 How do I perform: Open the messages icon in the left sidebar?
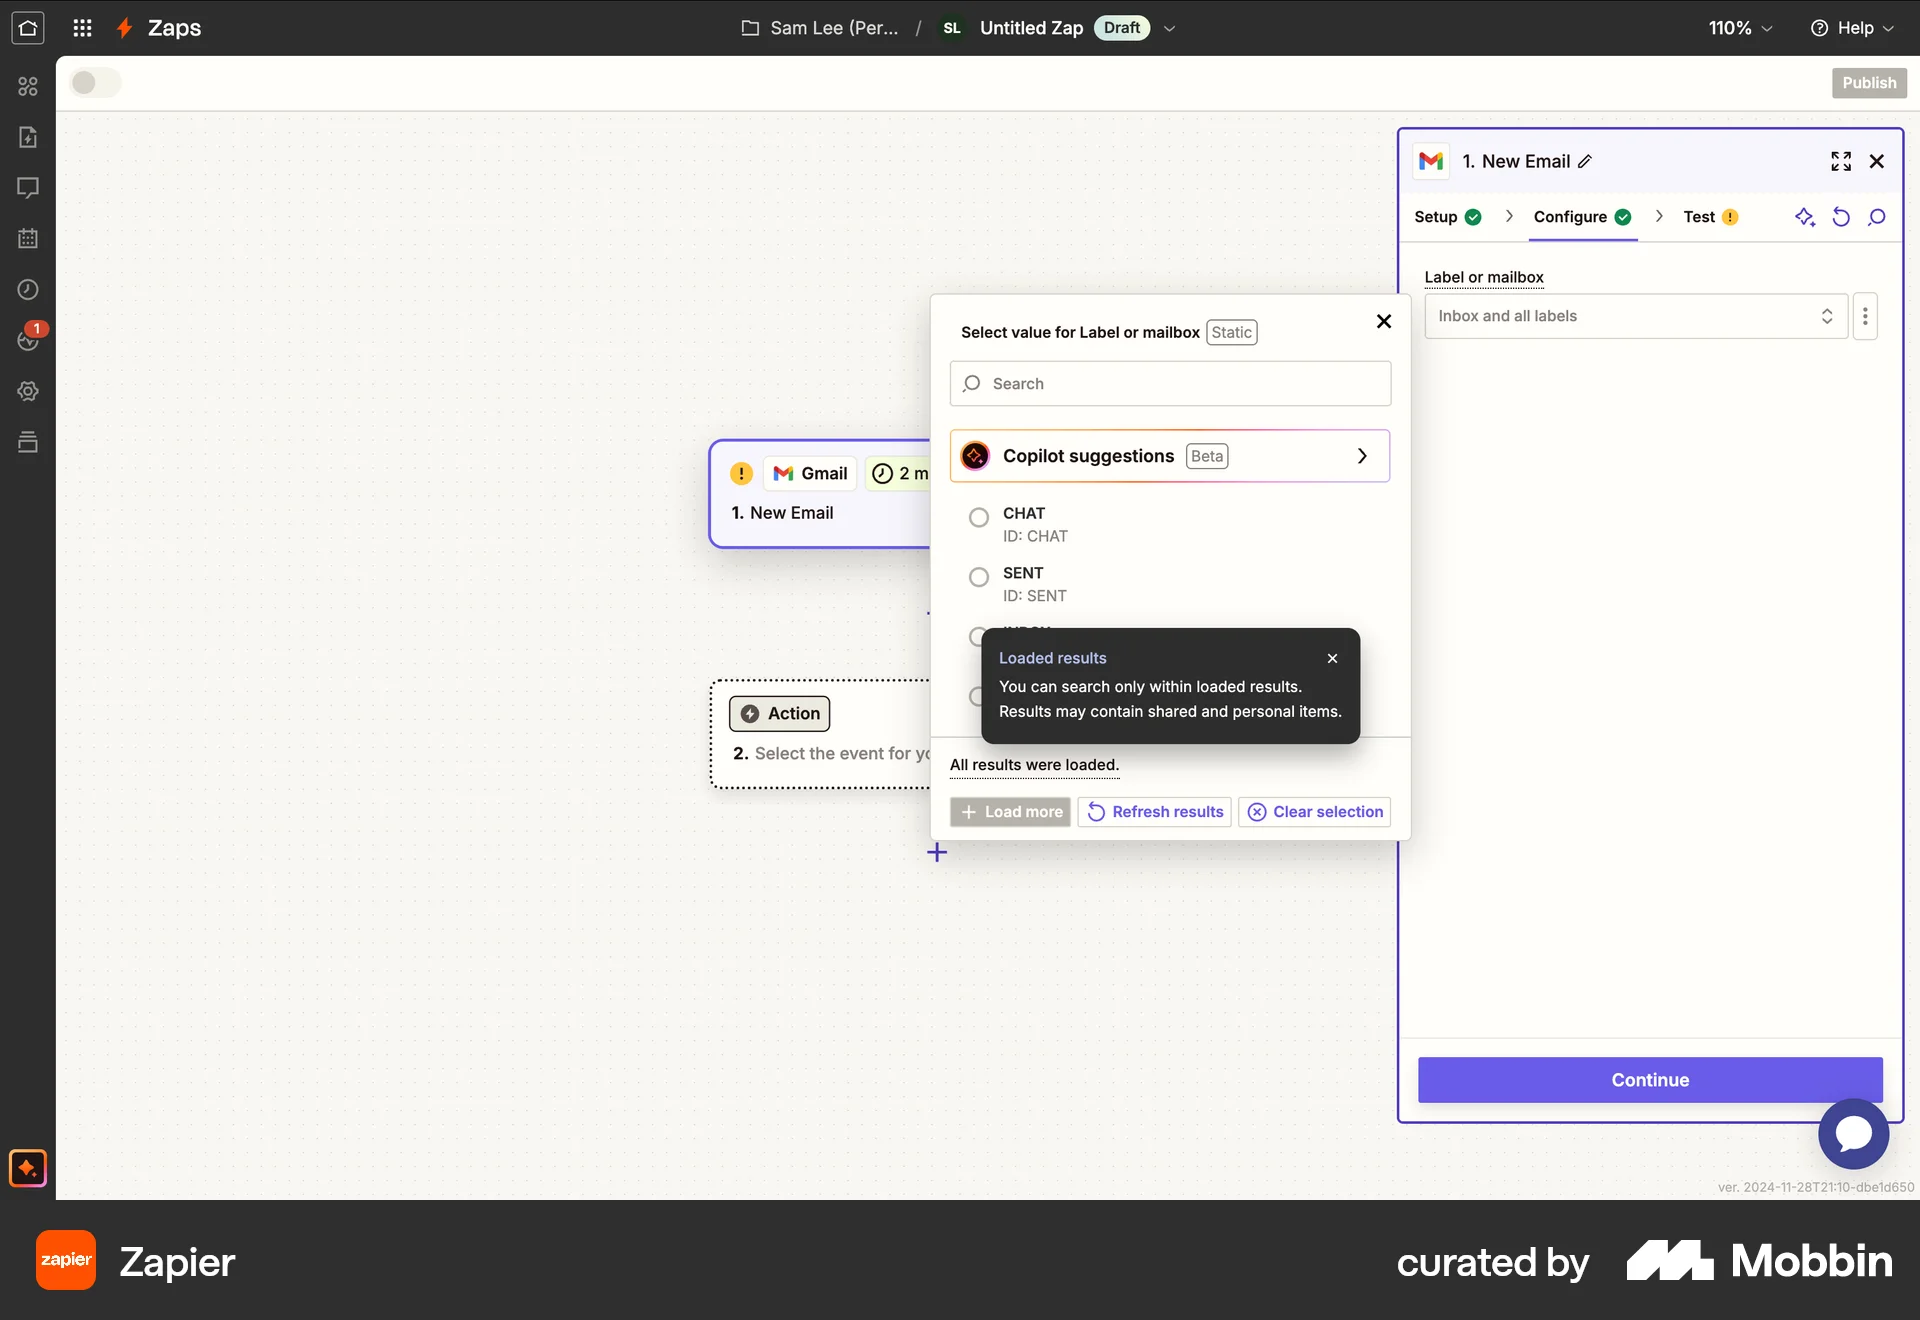click(x=28, y=188)
